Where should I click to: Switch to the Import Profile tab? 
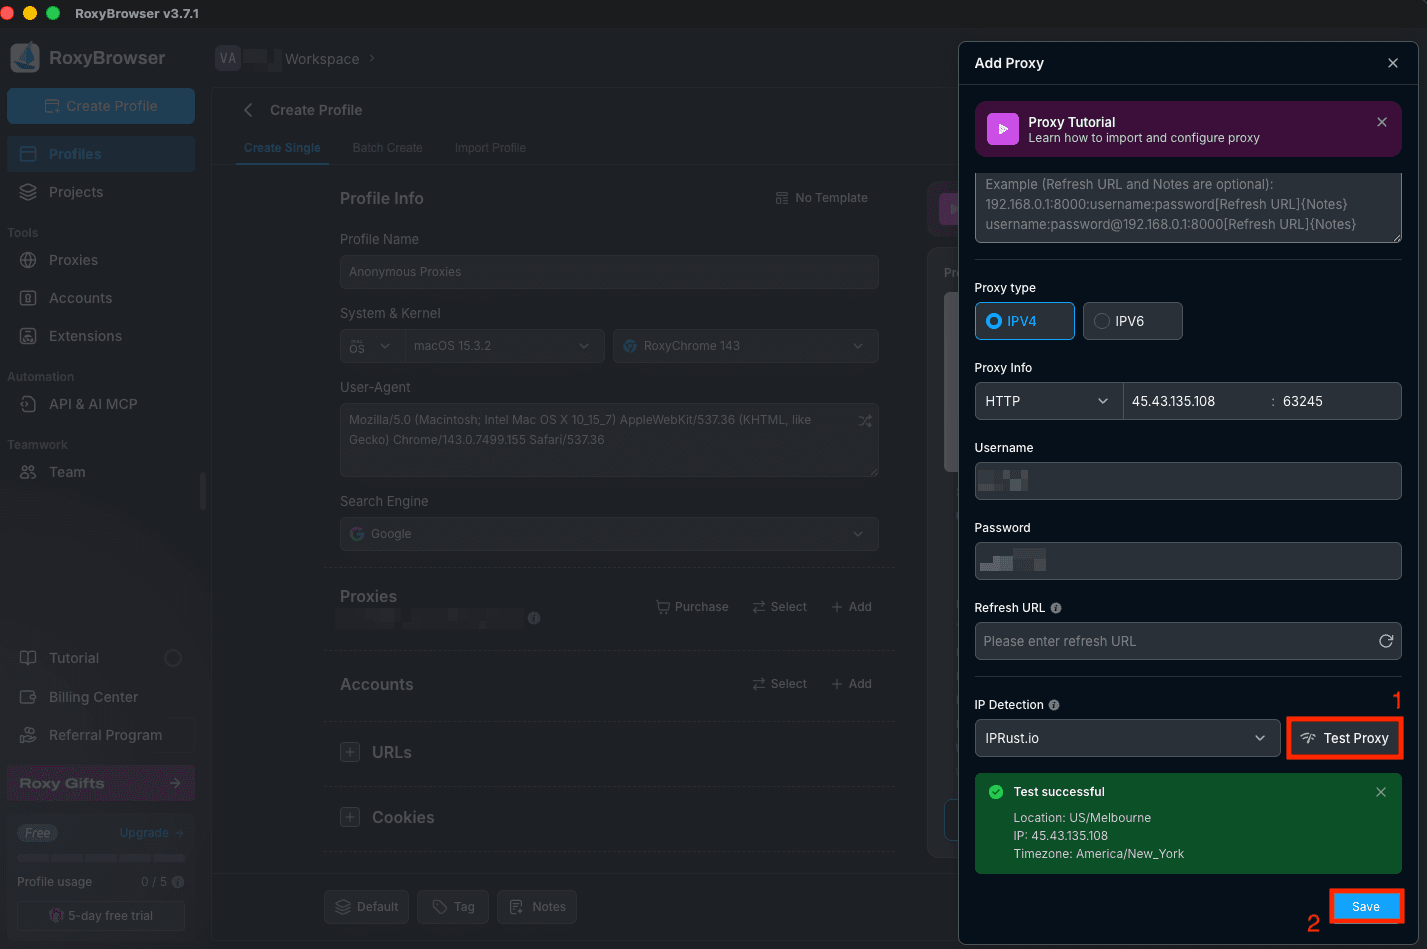(x=489, y=147)
